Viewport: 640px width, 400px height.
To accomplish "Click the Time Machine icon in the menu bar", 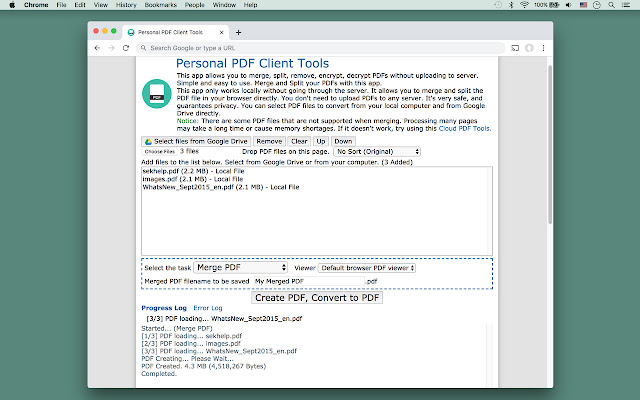I will 498,5.
